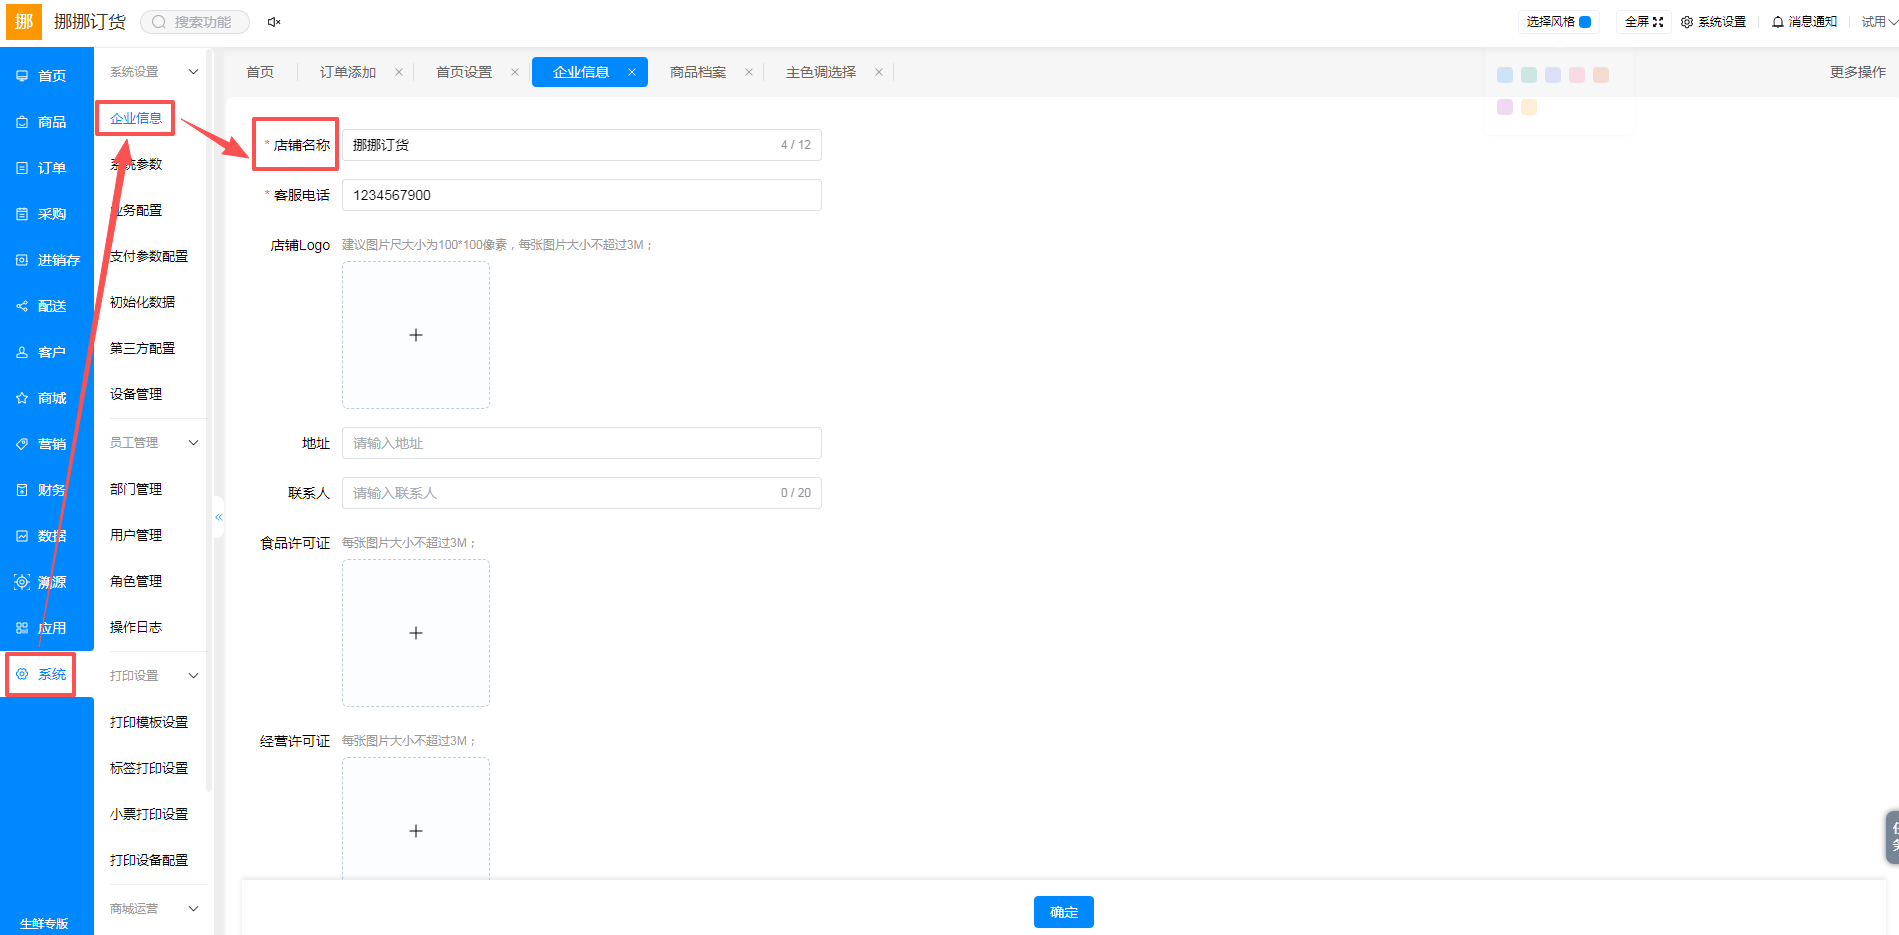The width and height of the screenshot is (1899, 935).
Task: Open 系统设置 gear in top bar
Action: tap(1713, 21)
